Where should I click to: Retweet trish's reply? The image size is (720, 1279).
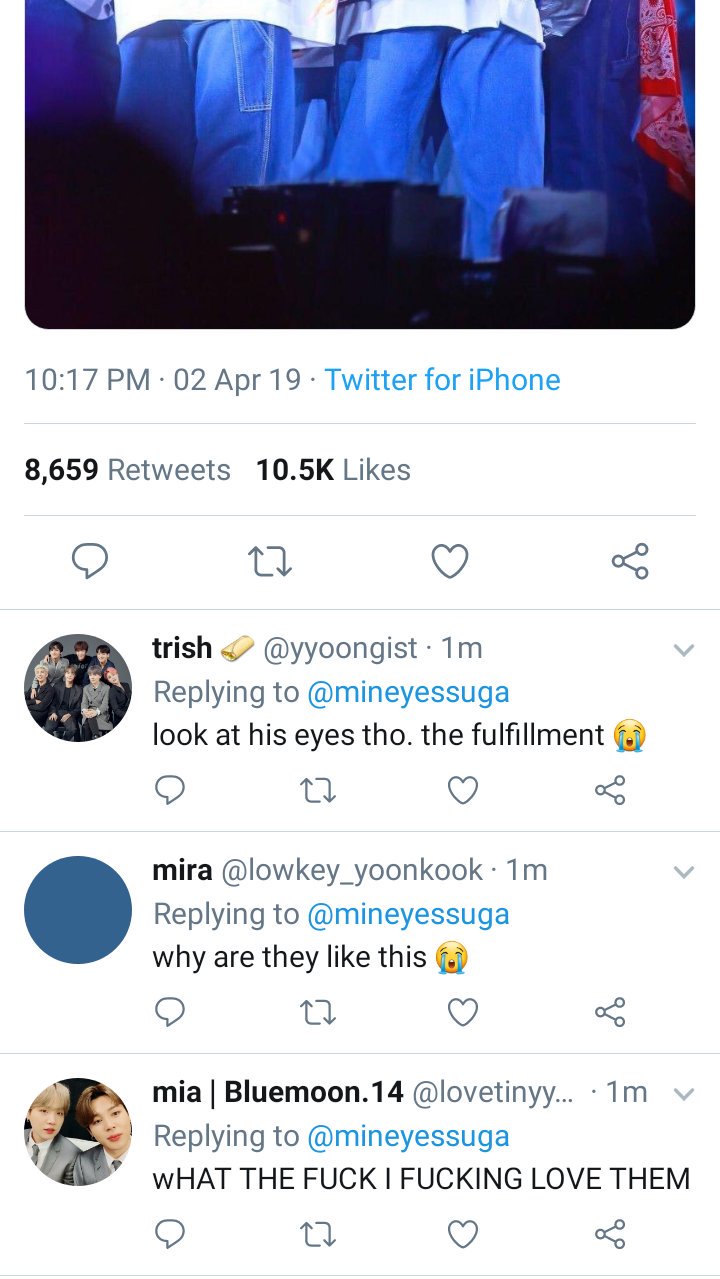tap(318, 791)
